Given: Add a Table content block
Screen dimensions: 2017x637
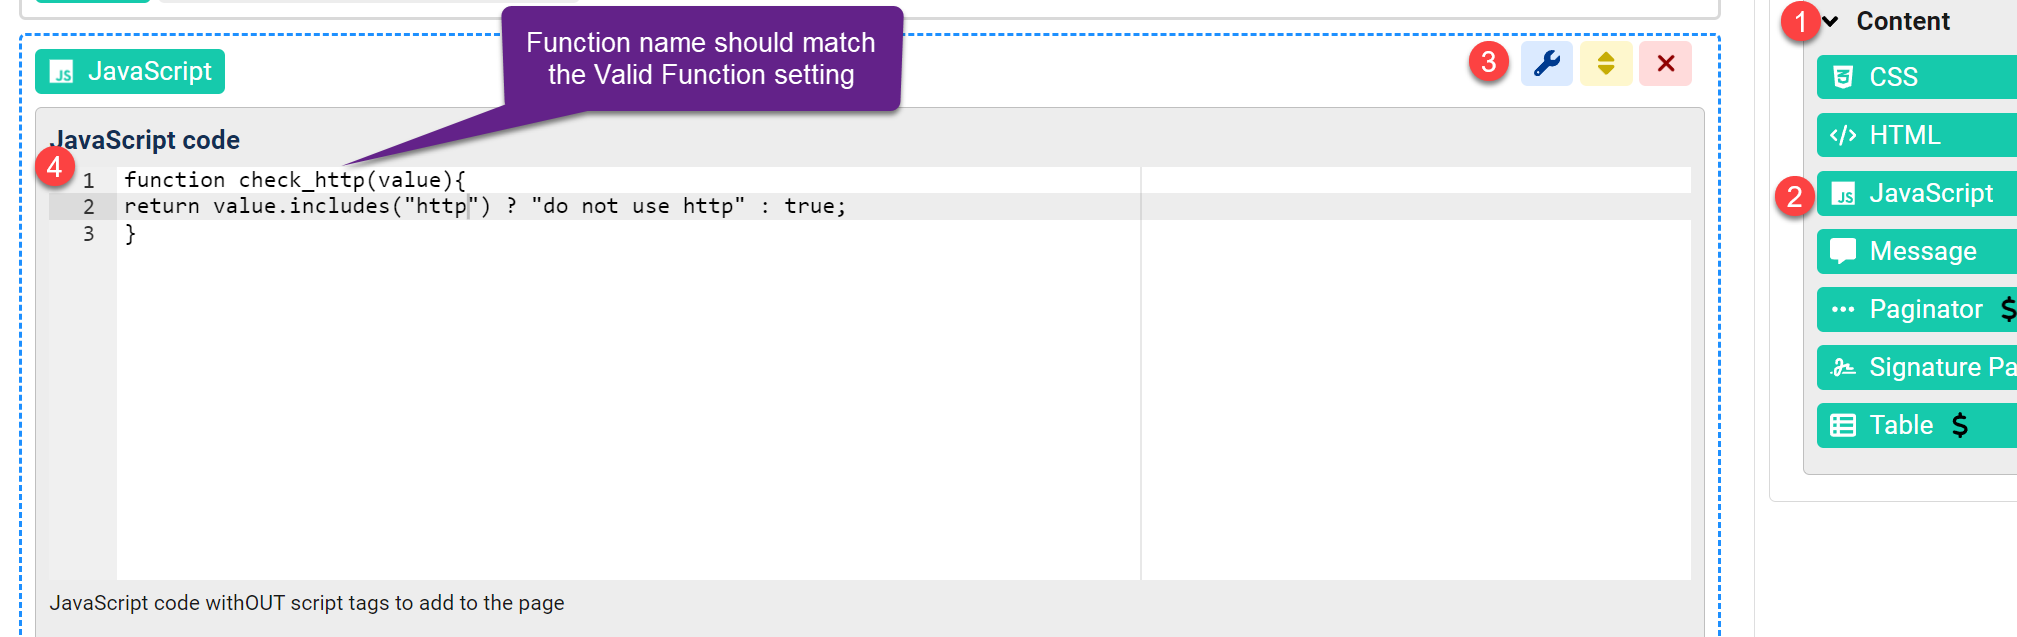Looking at the screenshot, I should pos(1902,425).
